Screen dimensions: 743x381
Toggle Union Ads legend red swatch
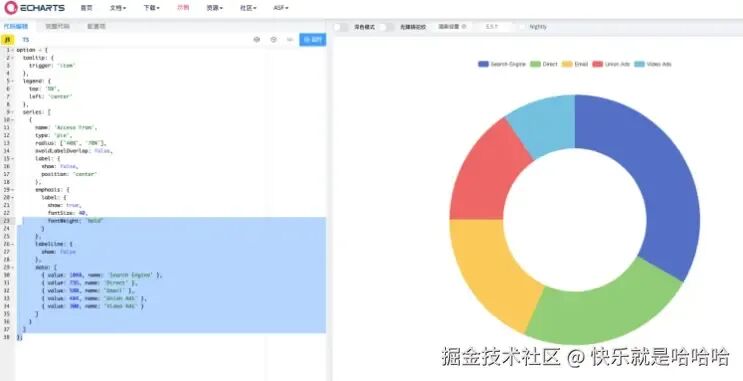[x=597, y=64]
